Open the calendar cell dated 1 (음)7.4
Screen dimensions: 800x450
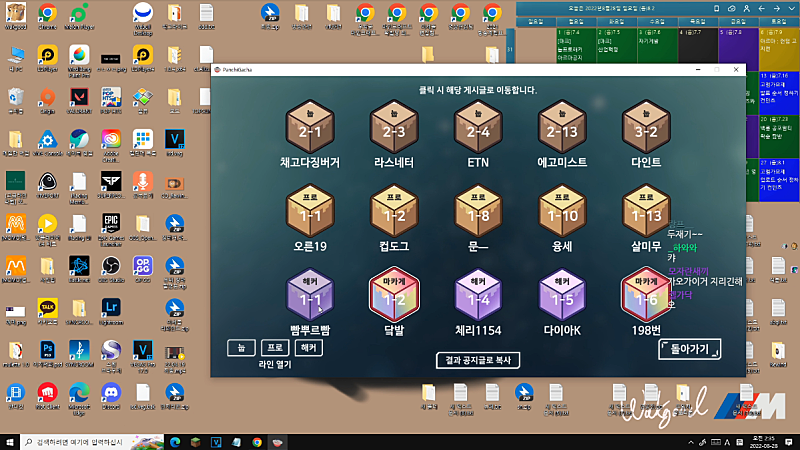coord(576,45)
